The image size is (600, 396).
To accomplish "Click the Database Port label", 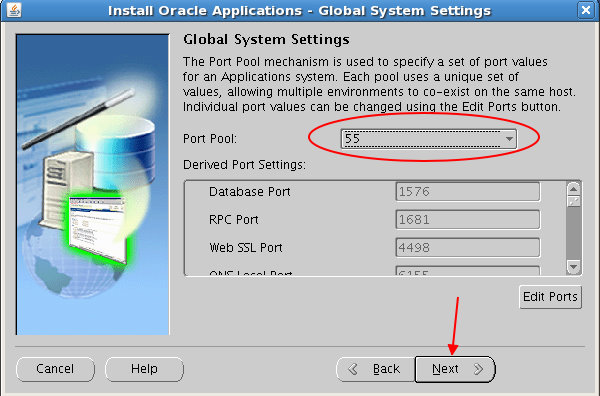I will click(249, 192).
